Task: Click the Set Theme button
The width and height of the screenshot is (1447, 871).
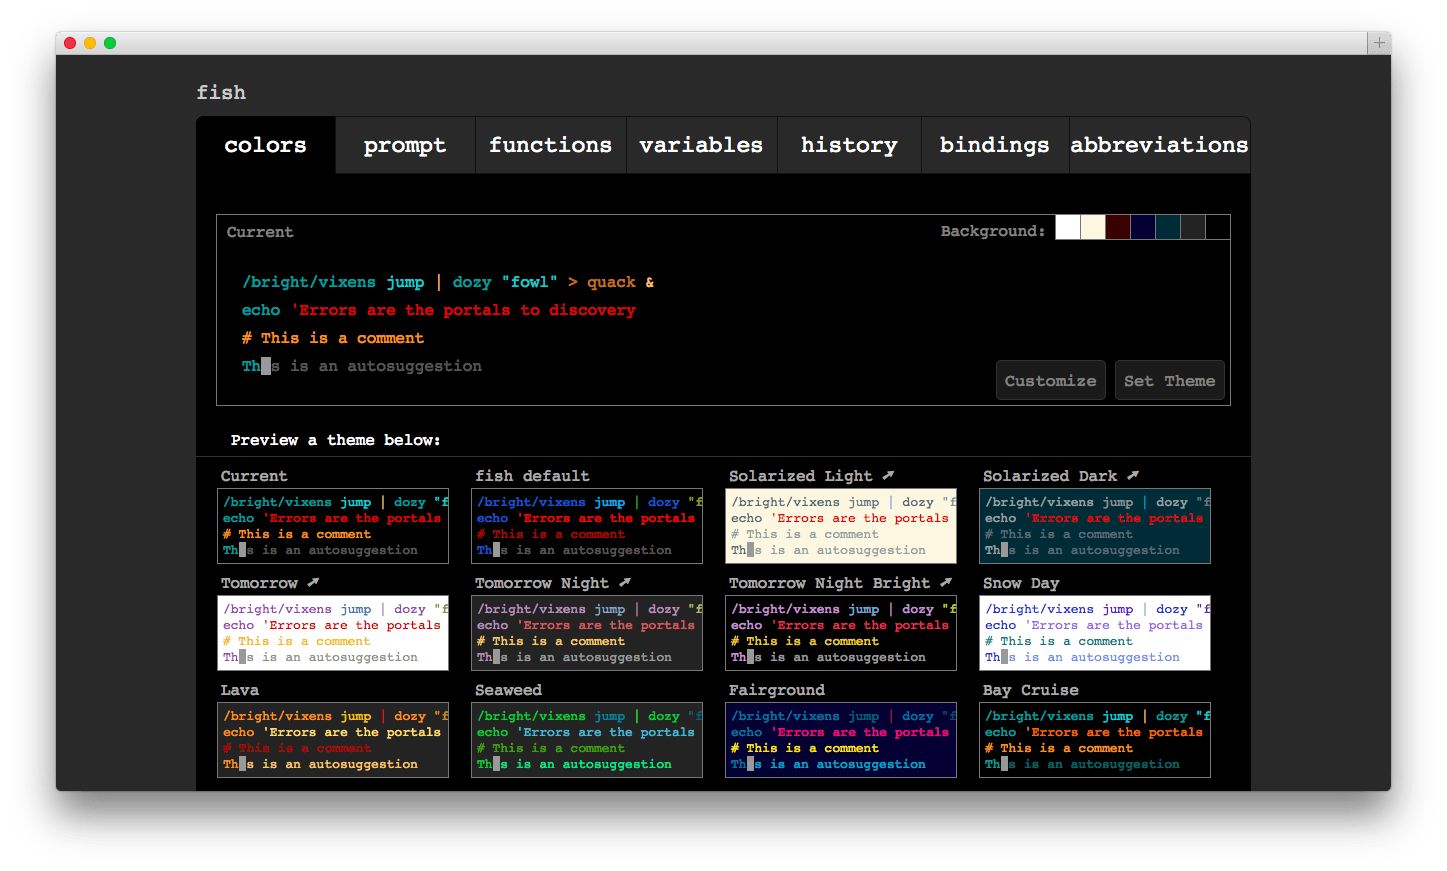Action: (x=1169, y=380)
